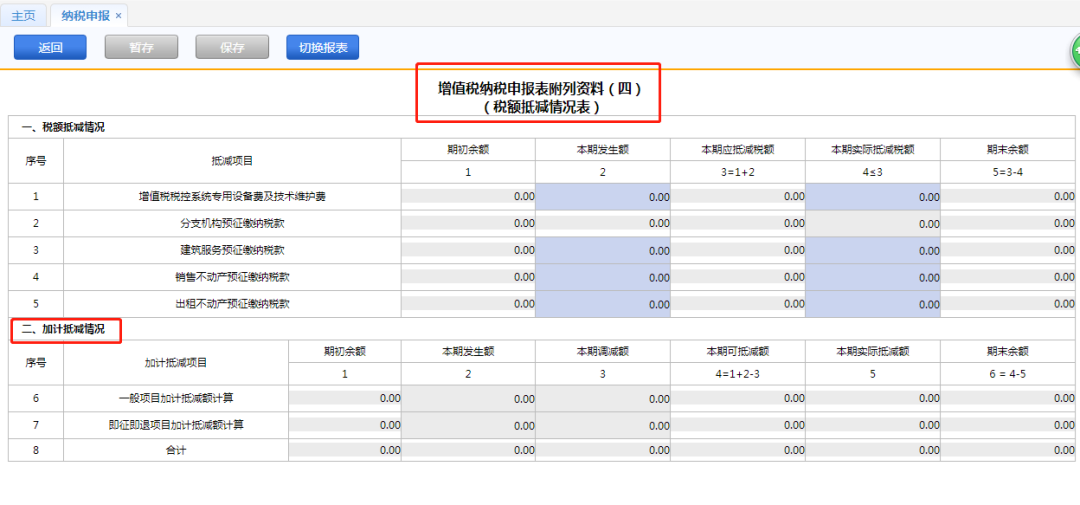Edit 本期实际抵减税额 for 增值税税控系统专用设备费及技术维护费
This screenshot has width=1080, height=505.
[873, 197]
